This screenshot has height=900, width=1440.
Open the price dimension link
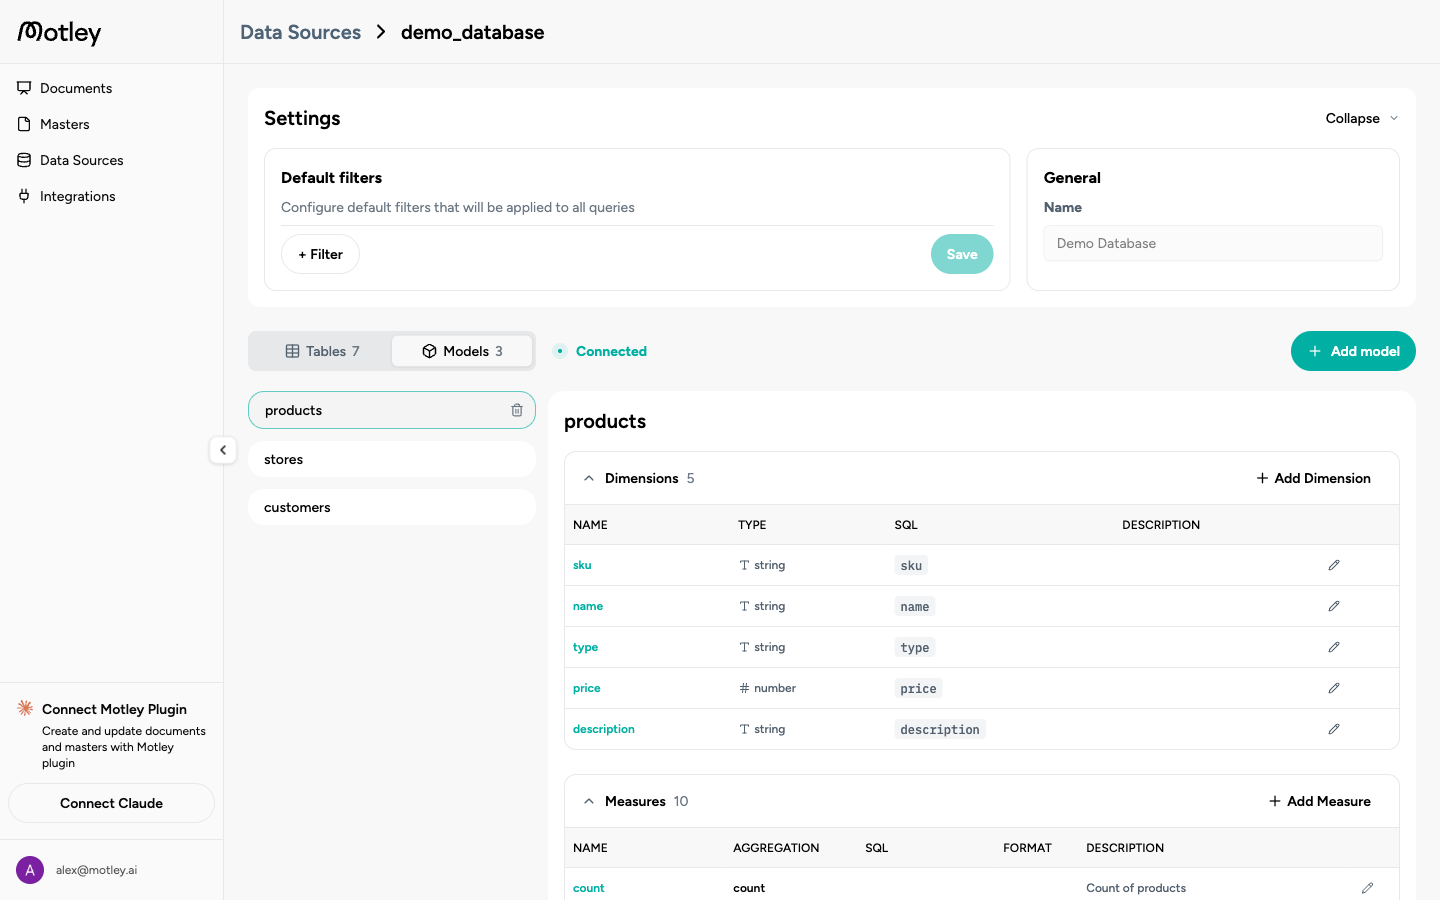coord(587,688)
